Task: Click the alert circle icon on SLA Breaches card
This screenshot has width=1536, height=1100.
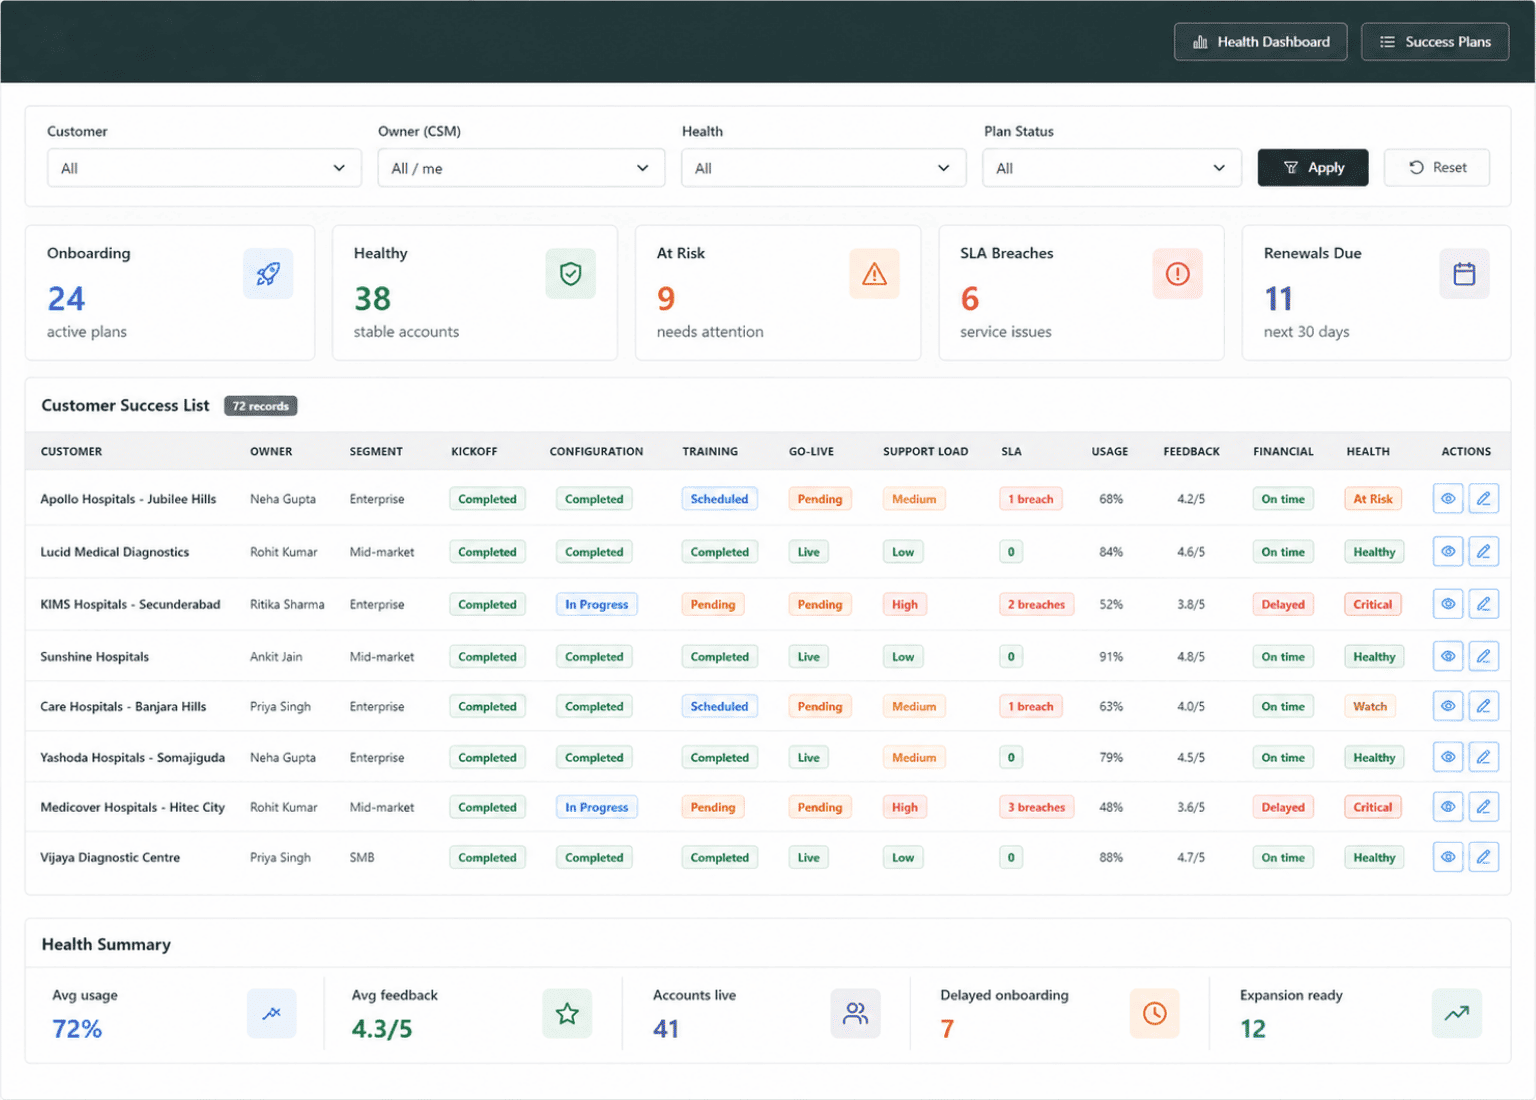Action: click(1178, 274)
